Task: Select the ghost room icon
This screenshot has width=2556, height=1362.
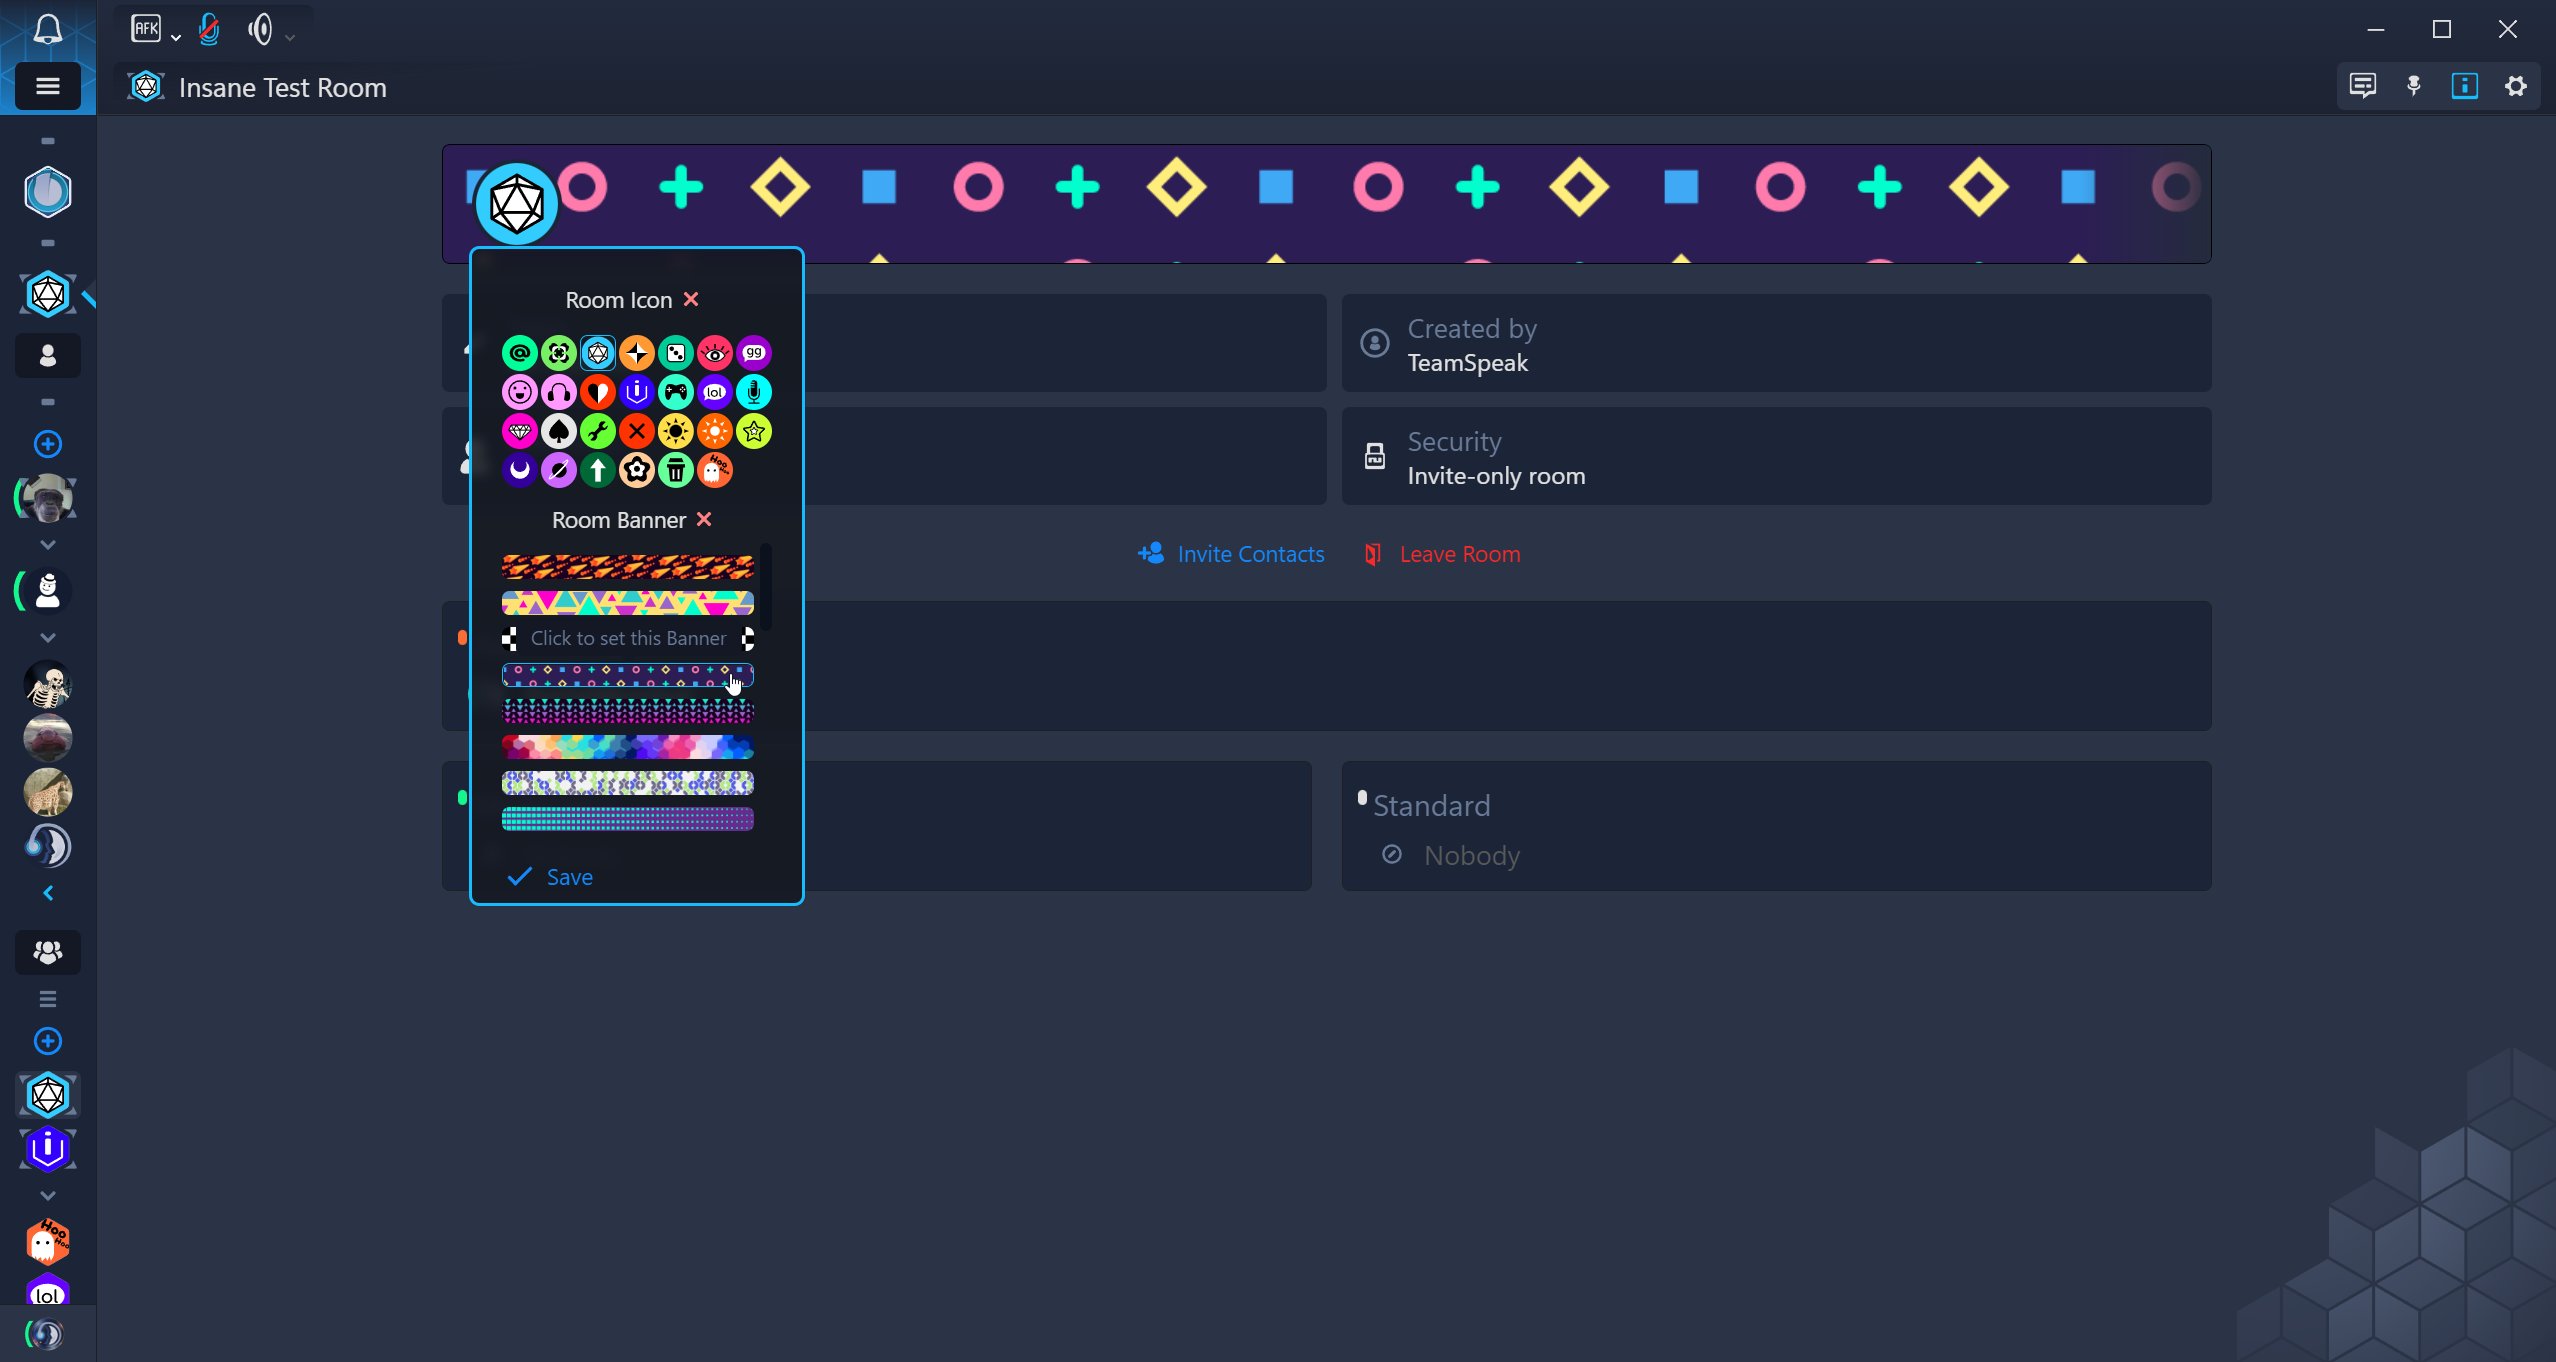Action: pyautogui.click(x=715, y=470)
